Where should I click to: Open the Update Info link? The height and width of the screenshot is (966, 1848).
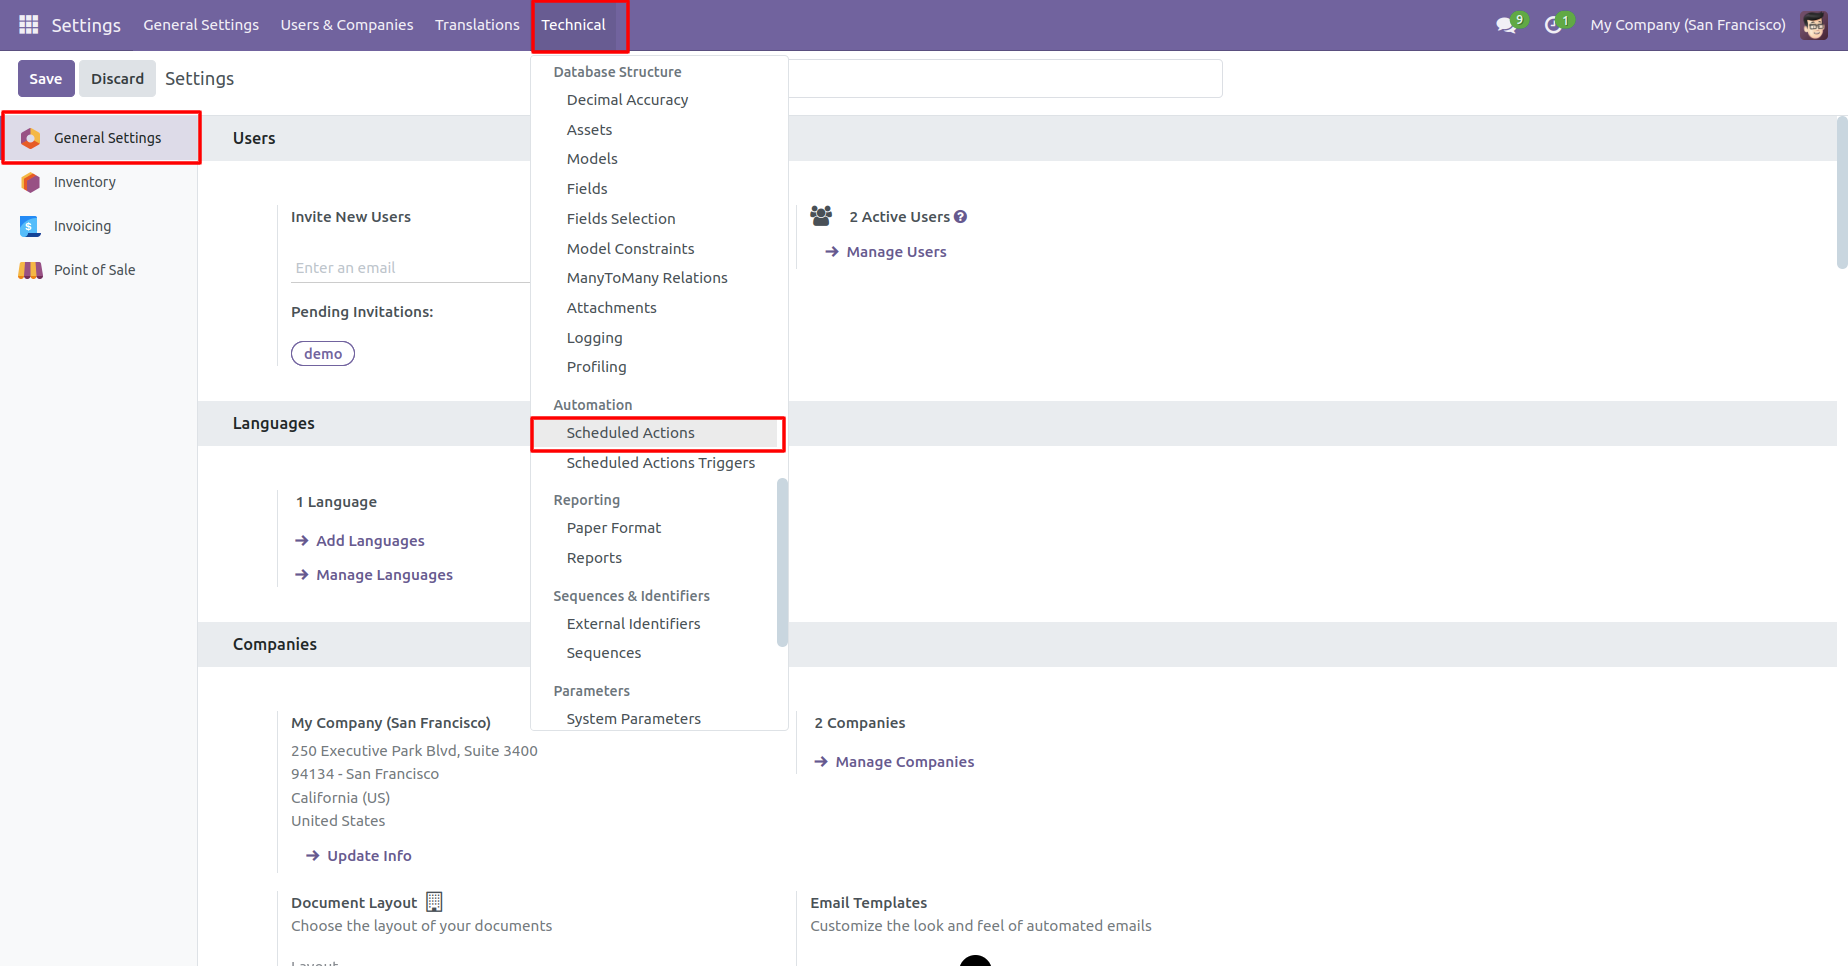(x=369, y=856)
